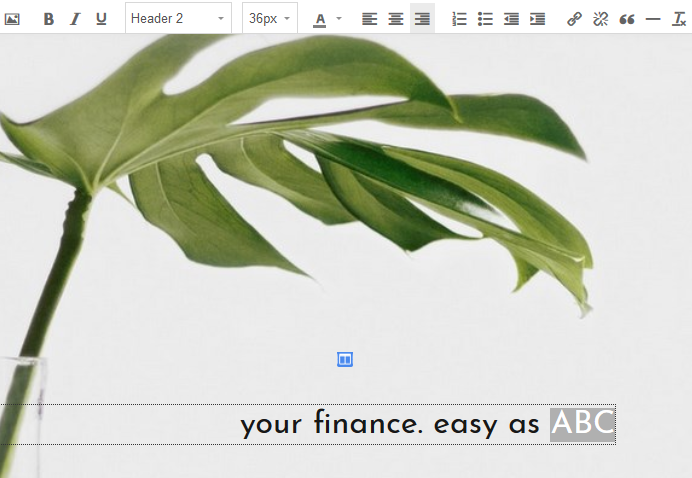Click the 'your finance. easy as' heading
This screenshot has width=692, height=478.
pos(390,424)
